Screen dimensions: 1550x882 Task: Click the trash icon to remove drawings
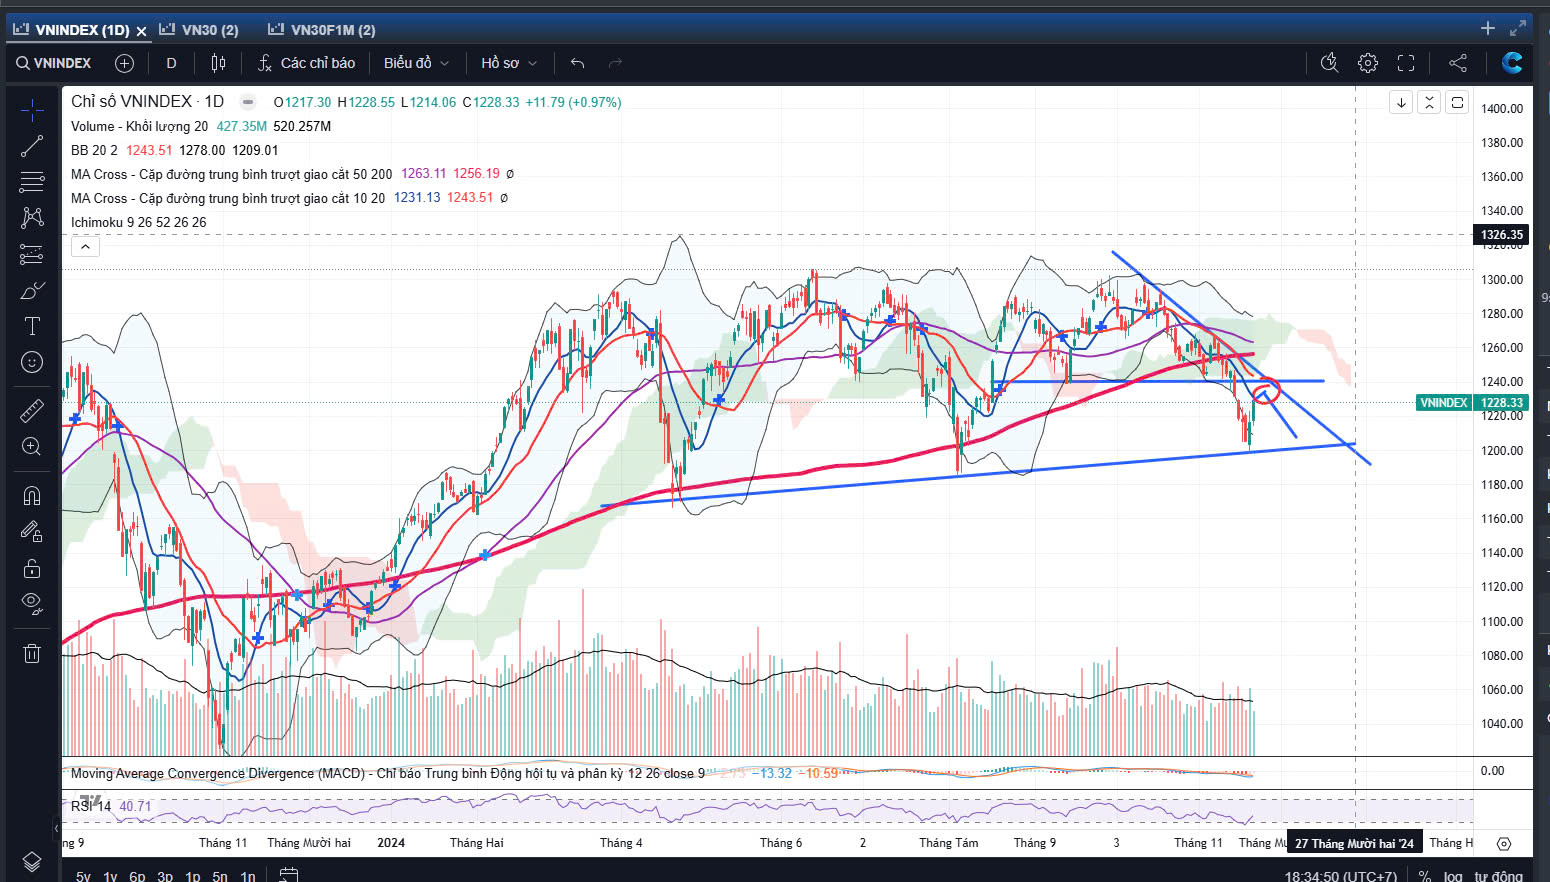[x=32, y=653]
